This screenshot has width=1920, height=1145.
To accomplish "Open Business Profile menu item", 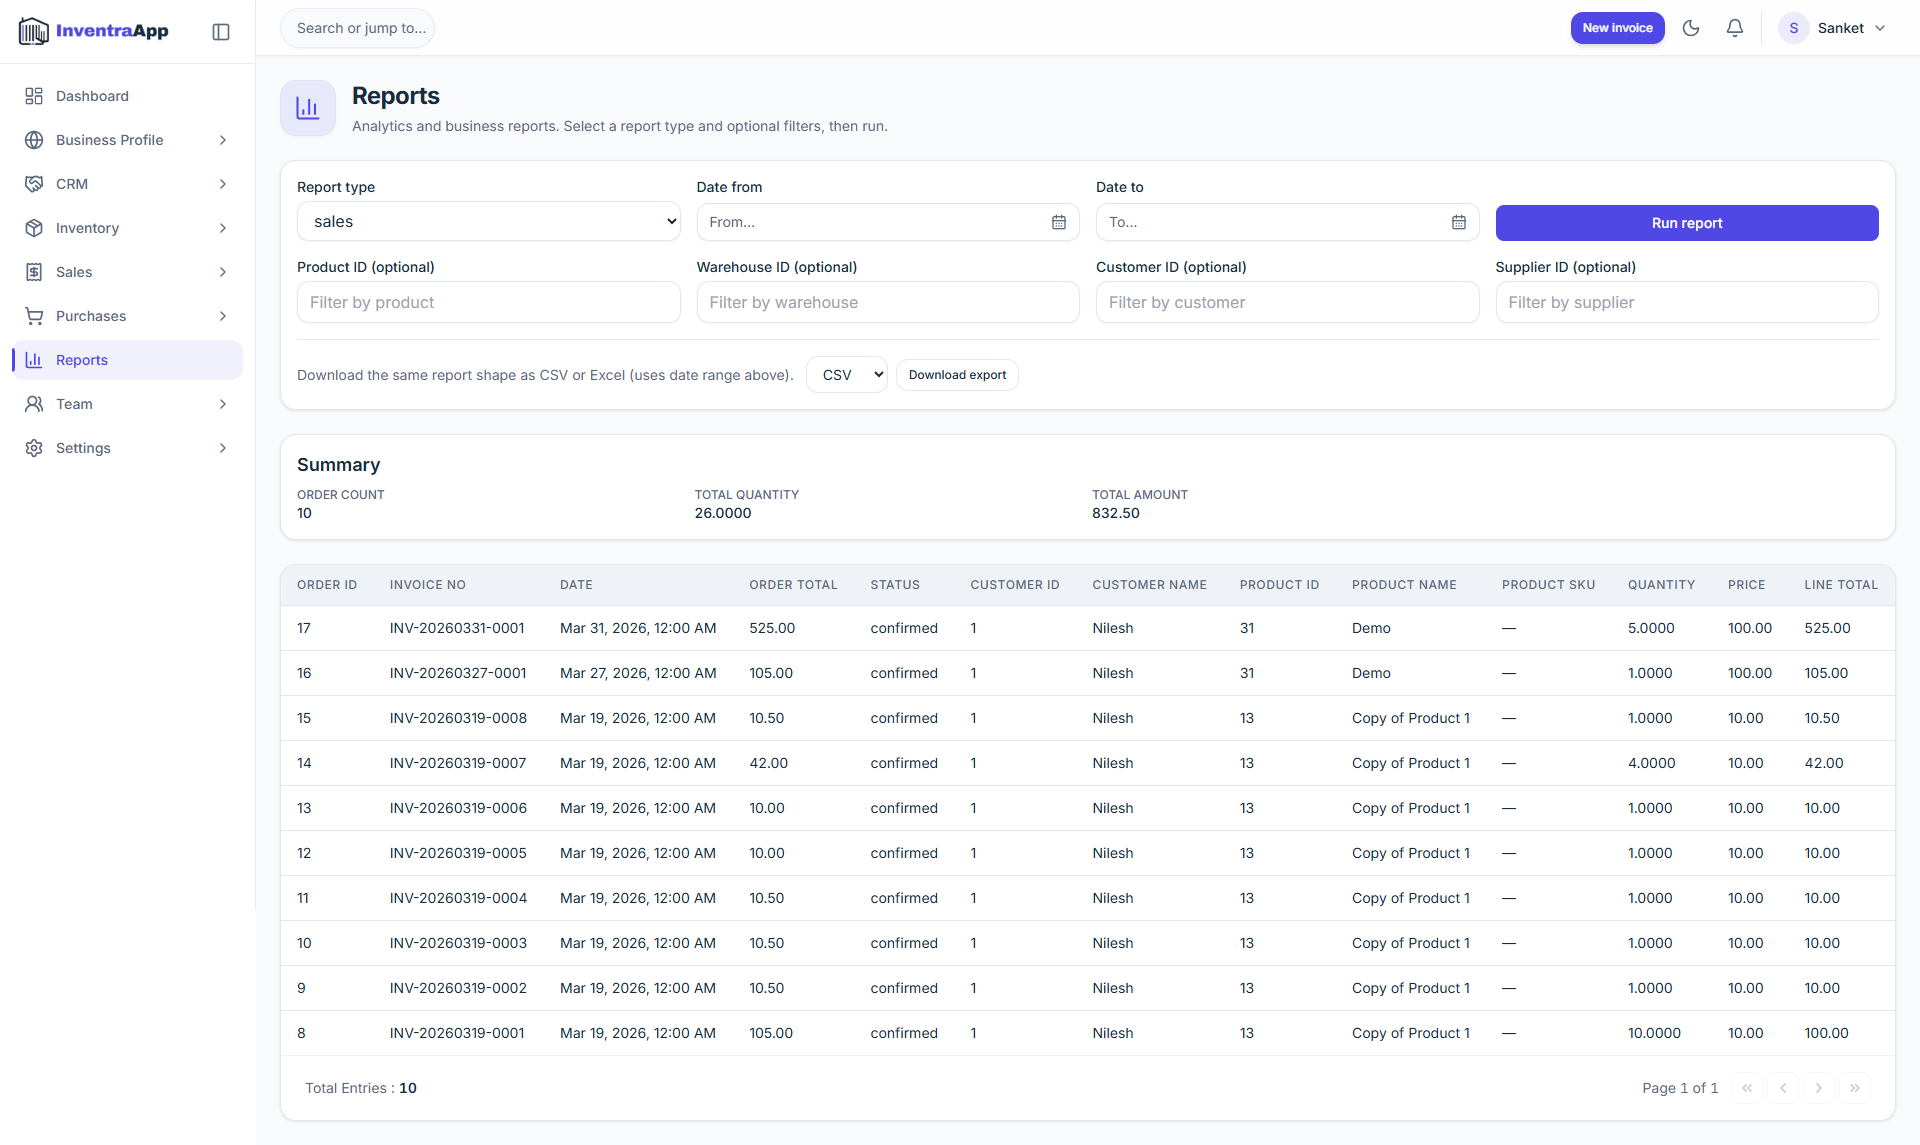I will [x=128, y=140].
